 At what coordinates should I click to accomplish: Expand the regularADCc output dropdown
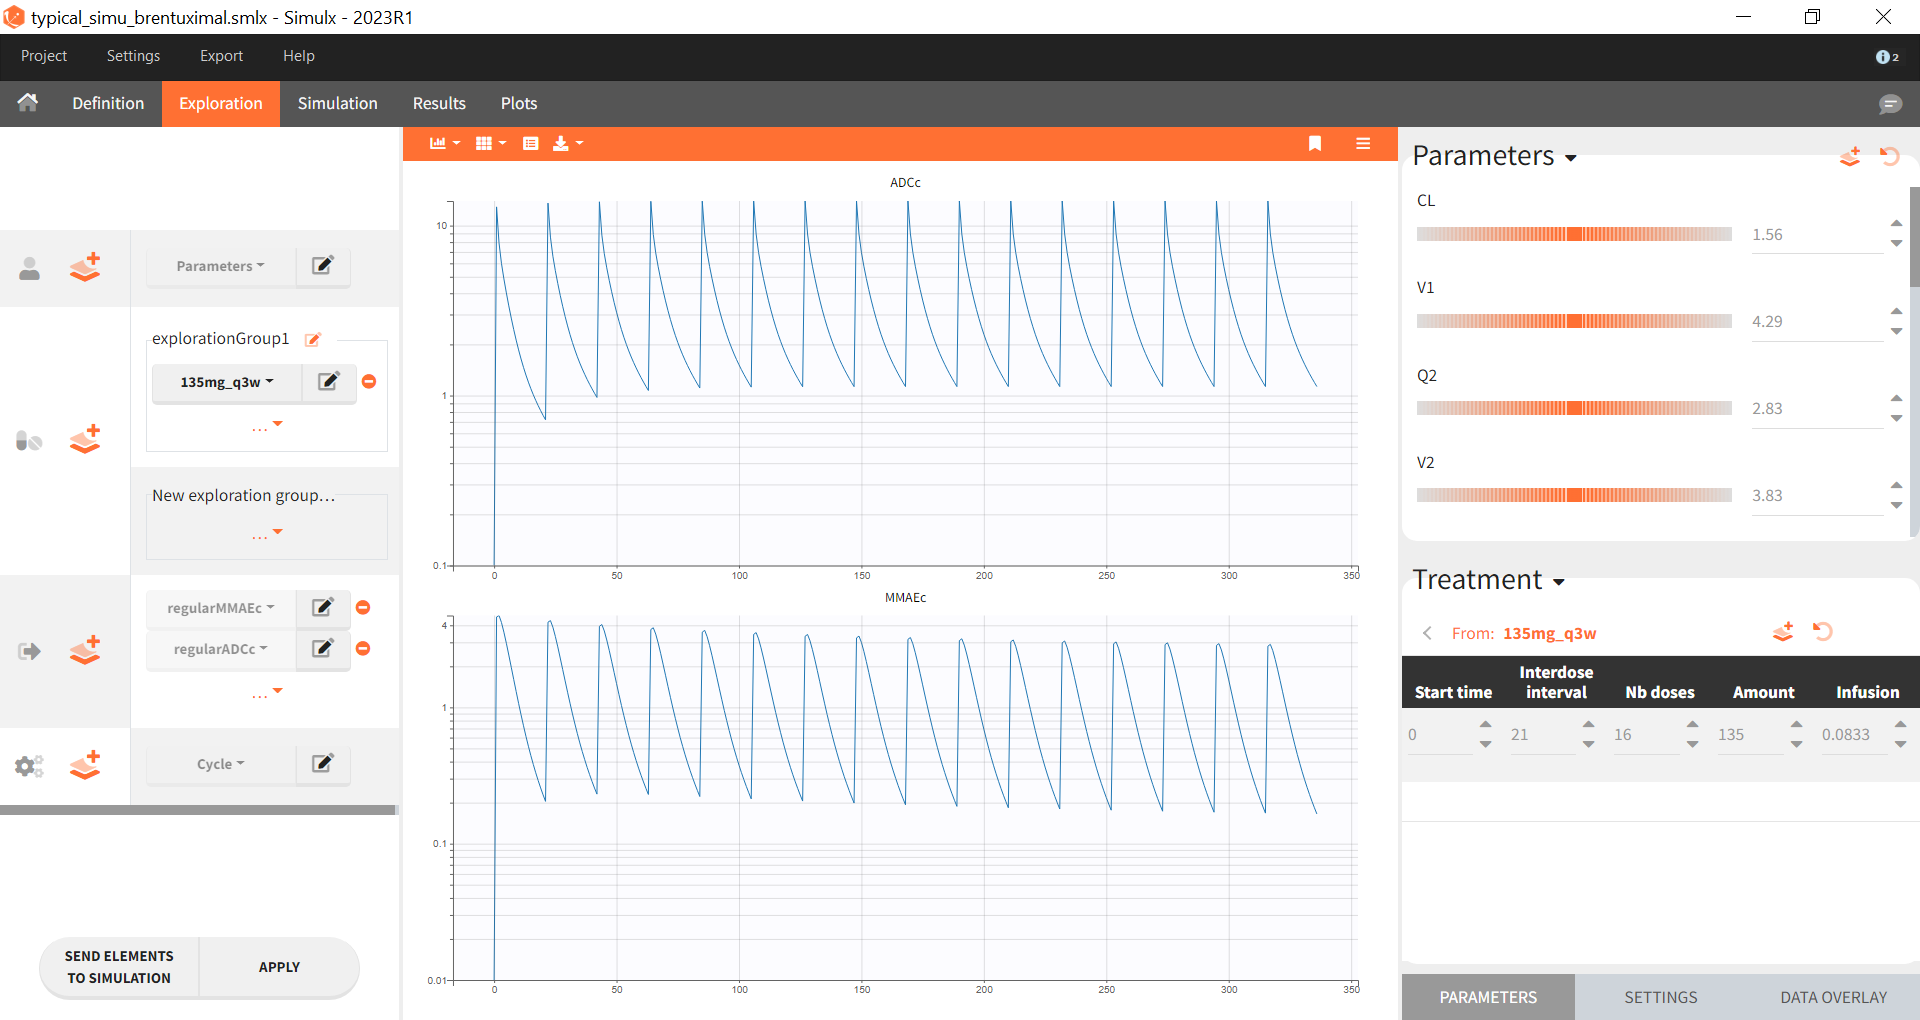click(x=220, y=649)
